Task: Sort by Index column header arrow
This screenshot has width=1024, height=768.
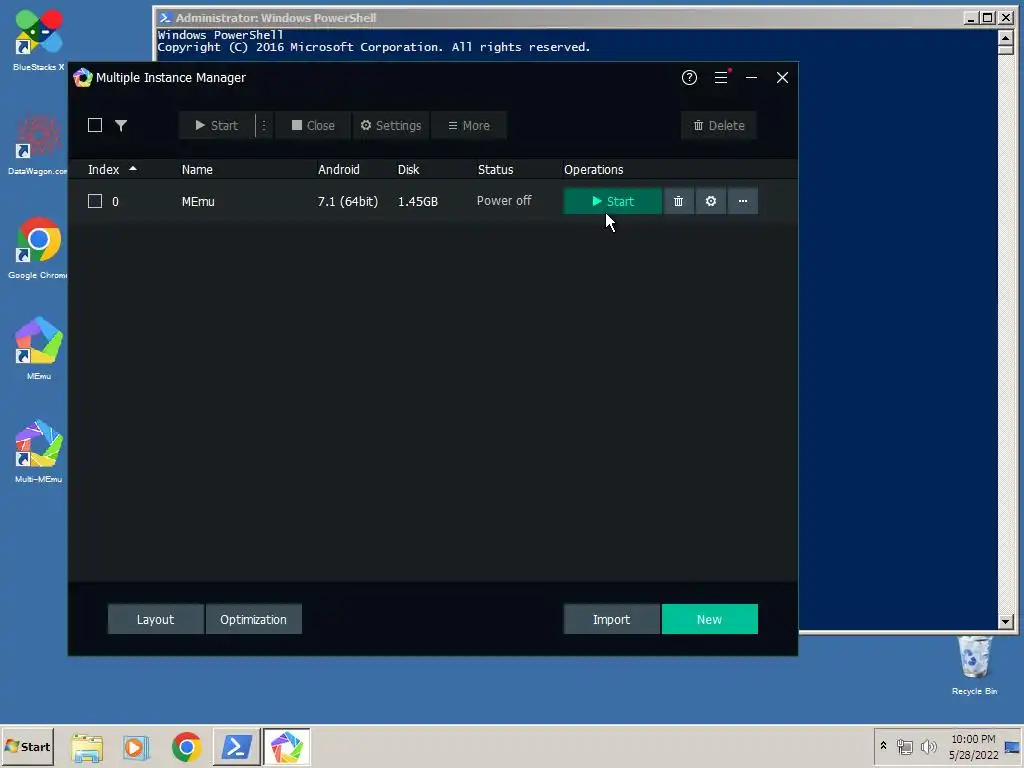Action: [133, 168]
